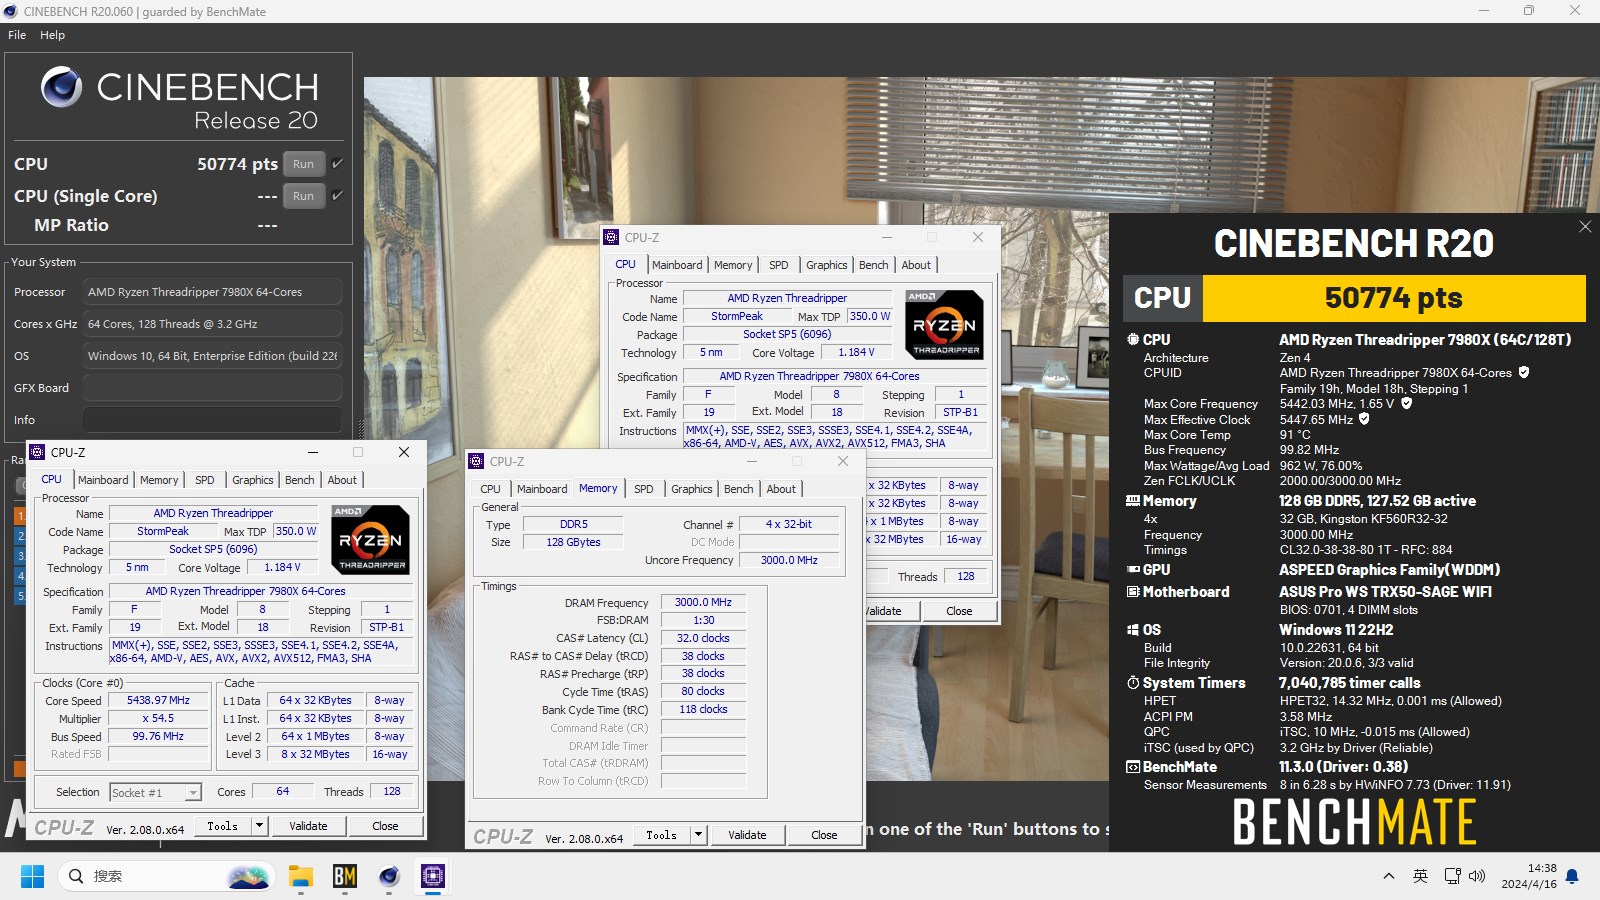
Task: Click the Close button in the bottom-left CPU-Z window
Action: tap(385, 826)
